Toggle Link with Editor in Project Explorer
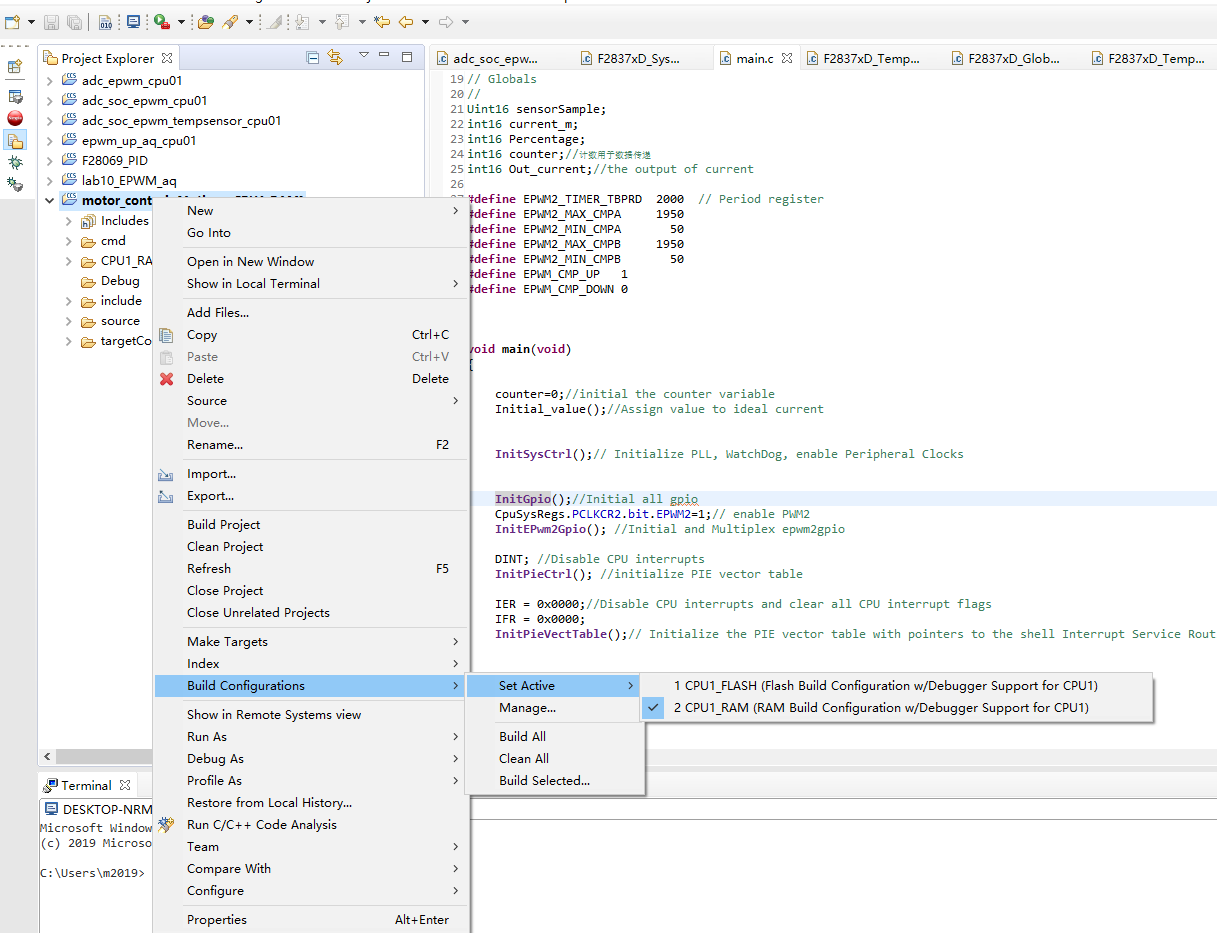 pos(334,58)
